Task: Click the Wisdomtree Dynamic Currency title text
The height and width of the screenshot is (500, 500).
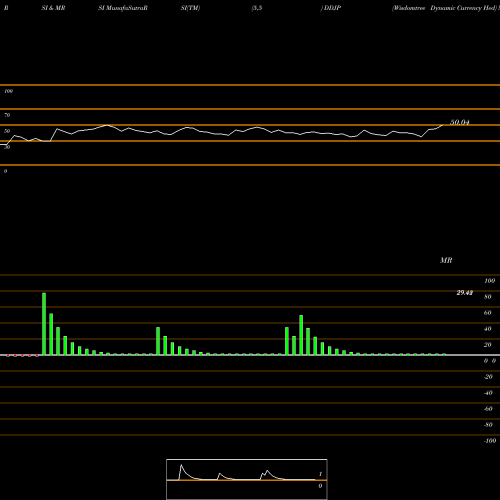Action: (x=446, y=8)
